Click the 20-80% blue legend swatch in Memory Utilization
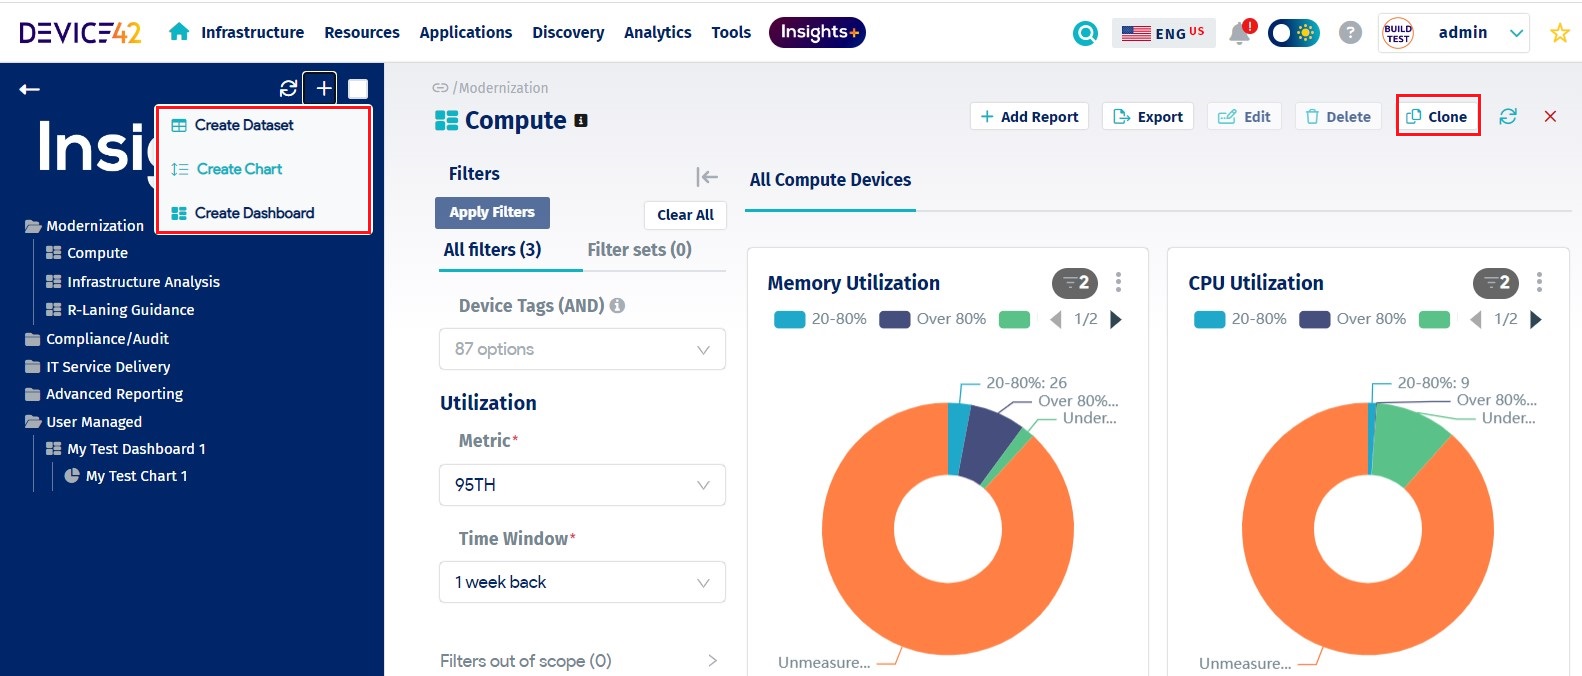The width and height of the screenshot is (1582, 676). point(790,319)
